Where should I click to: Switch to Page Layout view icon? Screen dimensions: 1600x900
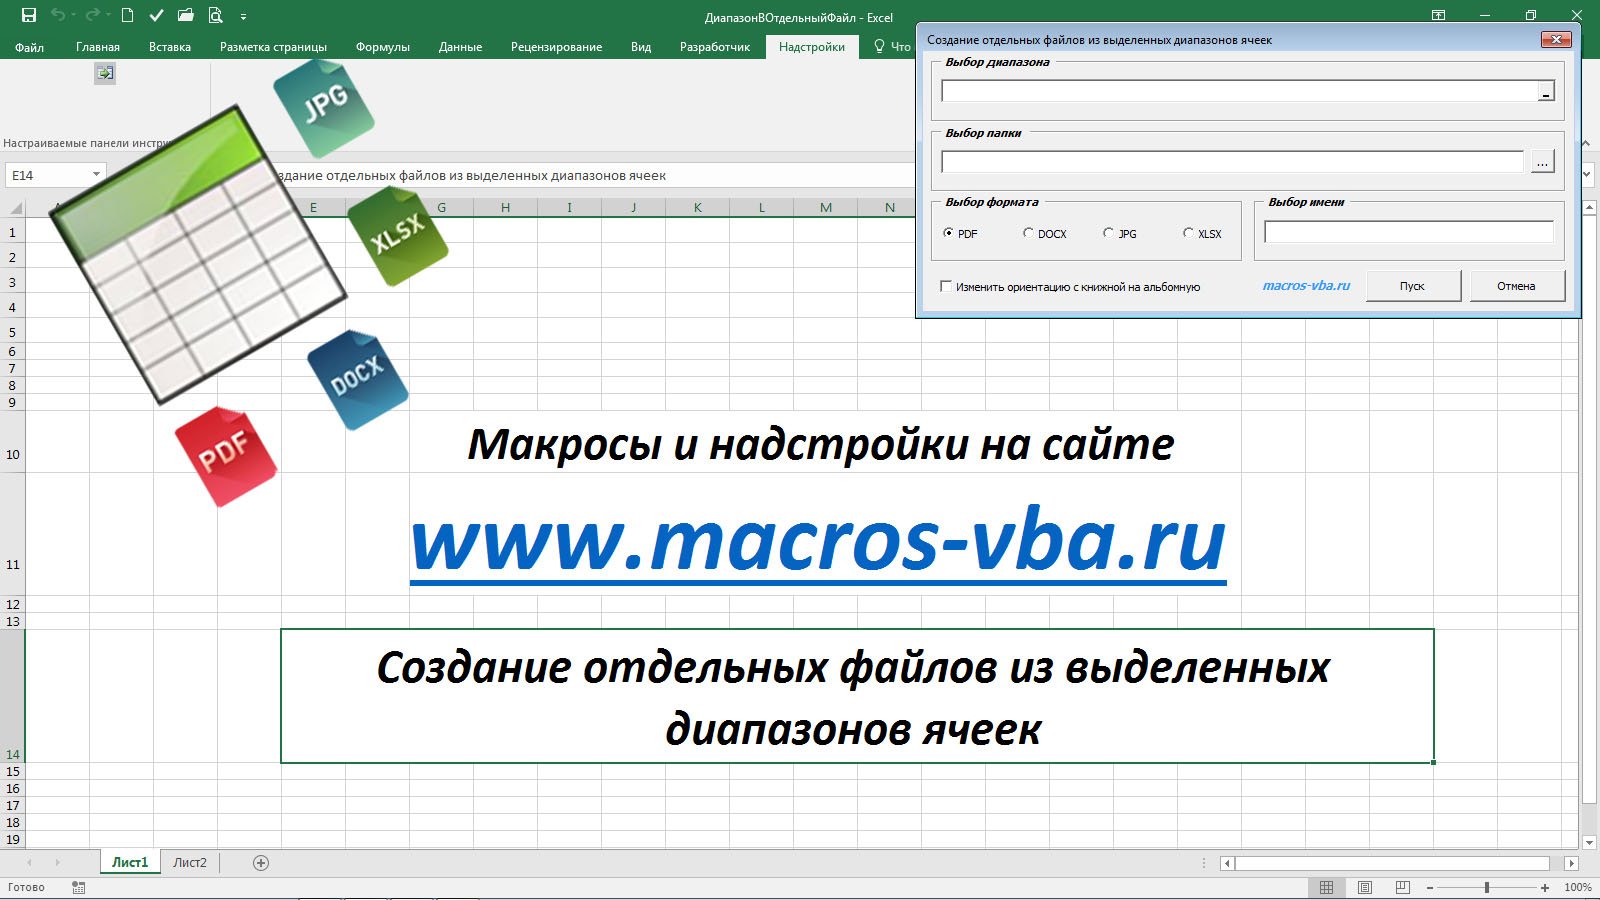(1365, 887)
